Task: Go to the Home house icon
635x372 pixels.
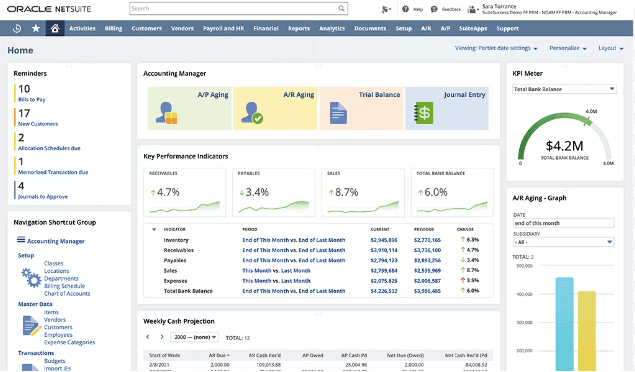Action: [x=55, y=28]
